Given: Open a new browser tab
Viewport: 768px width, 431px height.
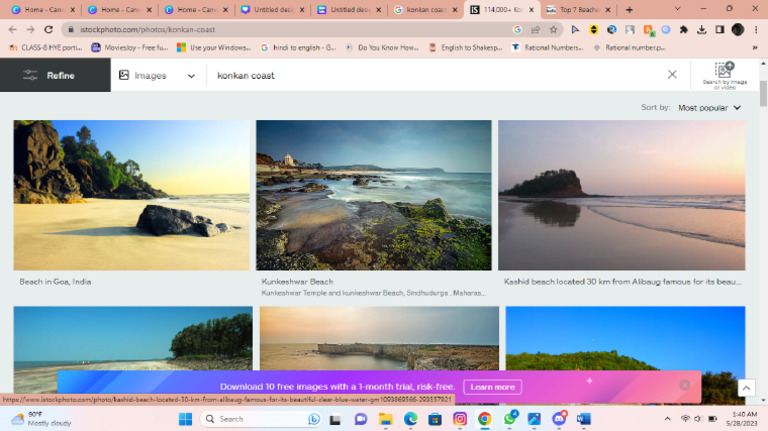Looking at the screenshot, I should pyautogui.click(x=629, y=10).
